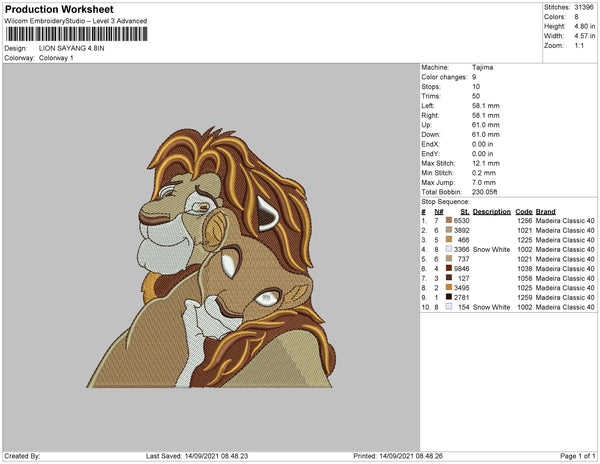Select the swatch beside stitch count 737

[449, 259]
